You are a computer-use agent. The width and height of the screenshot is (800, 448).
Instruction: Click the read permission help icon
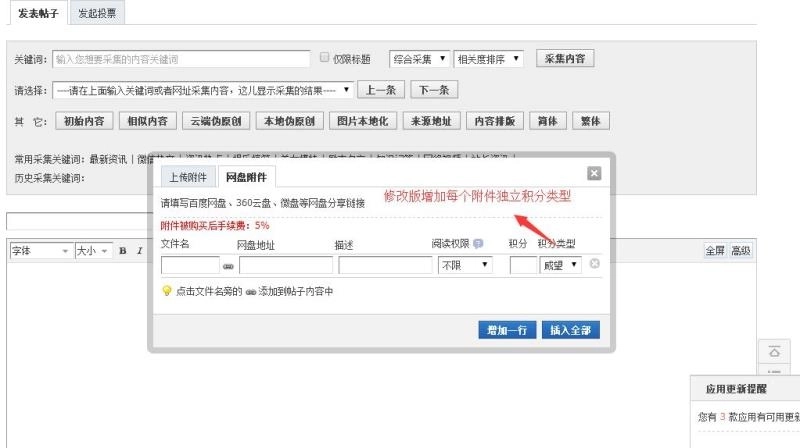tap(478, 243)
